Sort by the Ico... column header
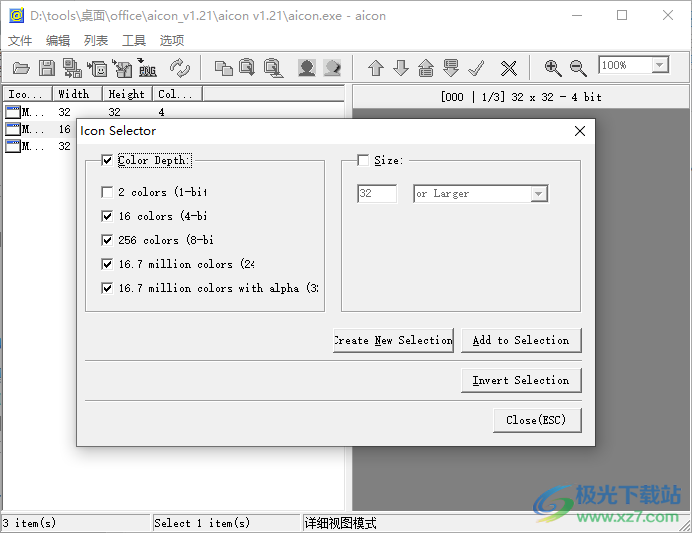 pos(27,94)
